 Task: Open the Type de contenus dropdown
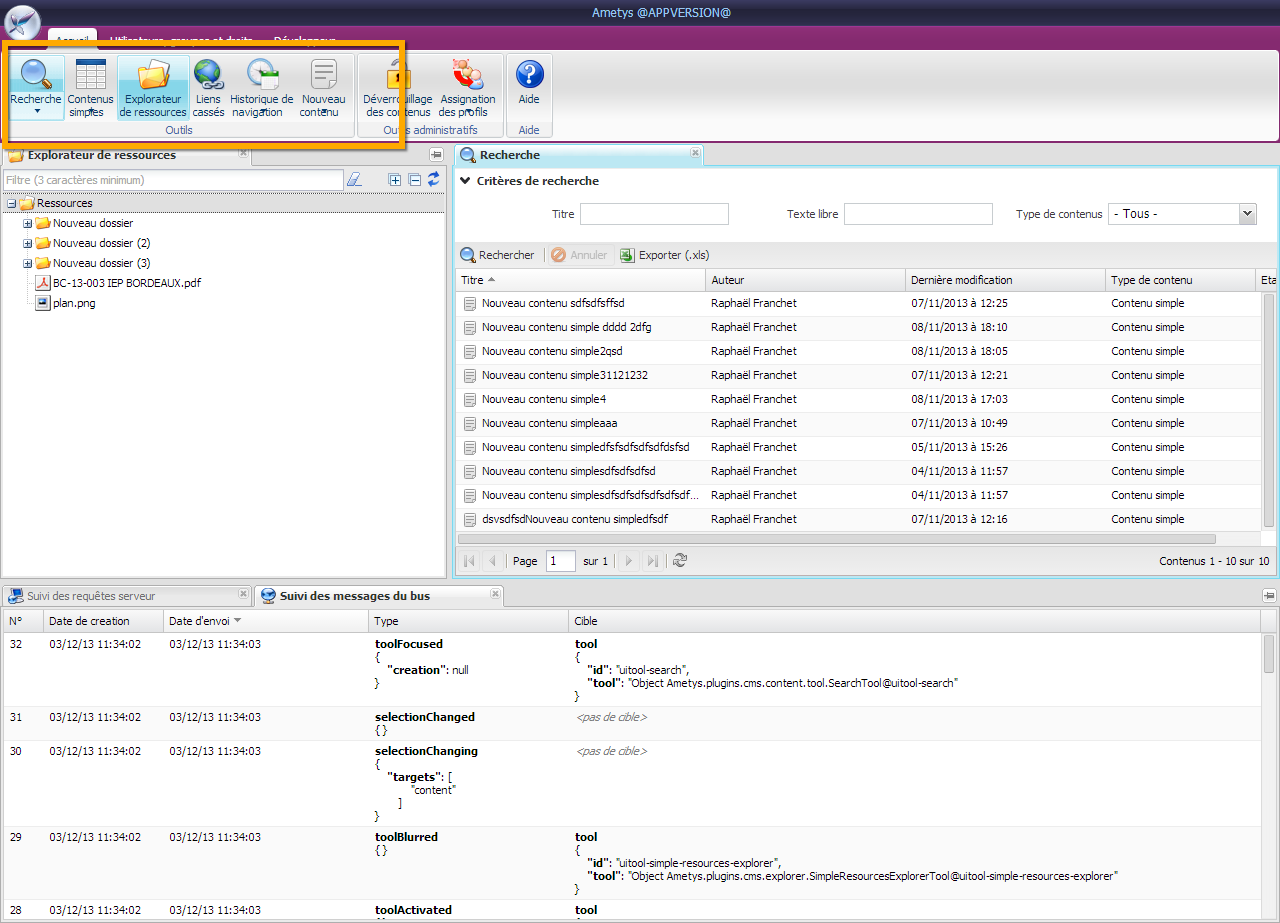click(1246, 214)
